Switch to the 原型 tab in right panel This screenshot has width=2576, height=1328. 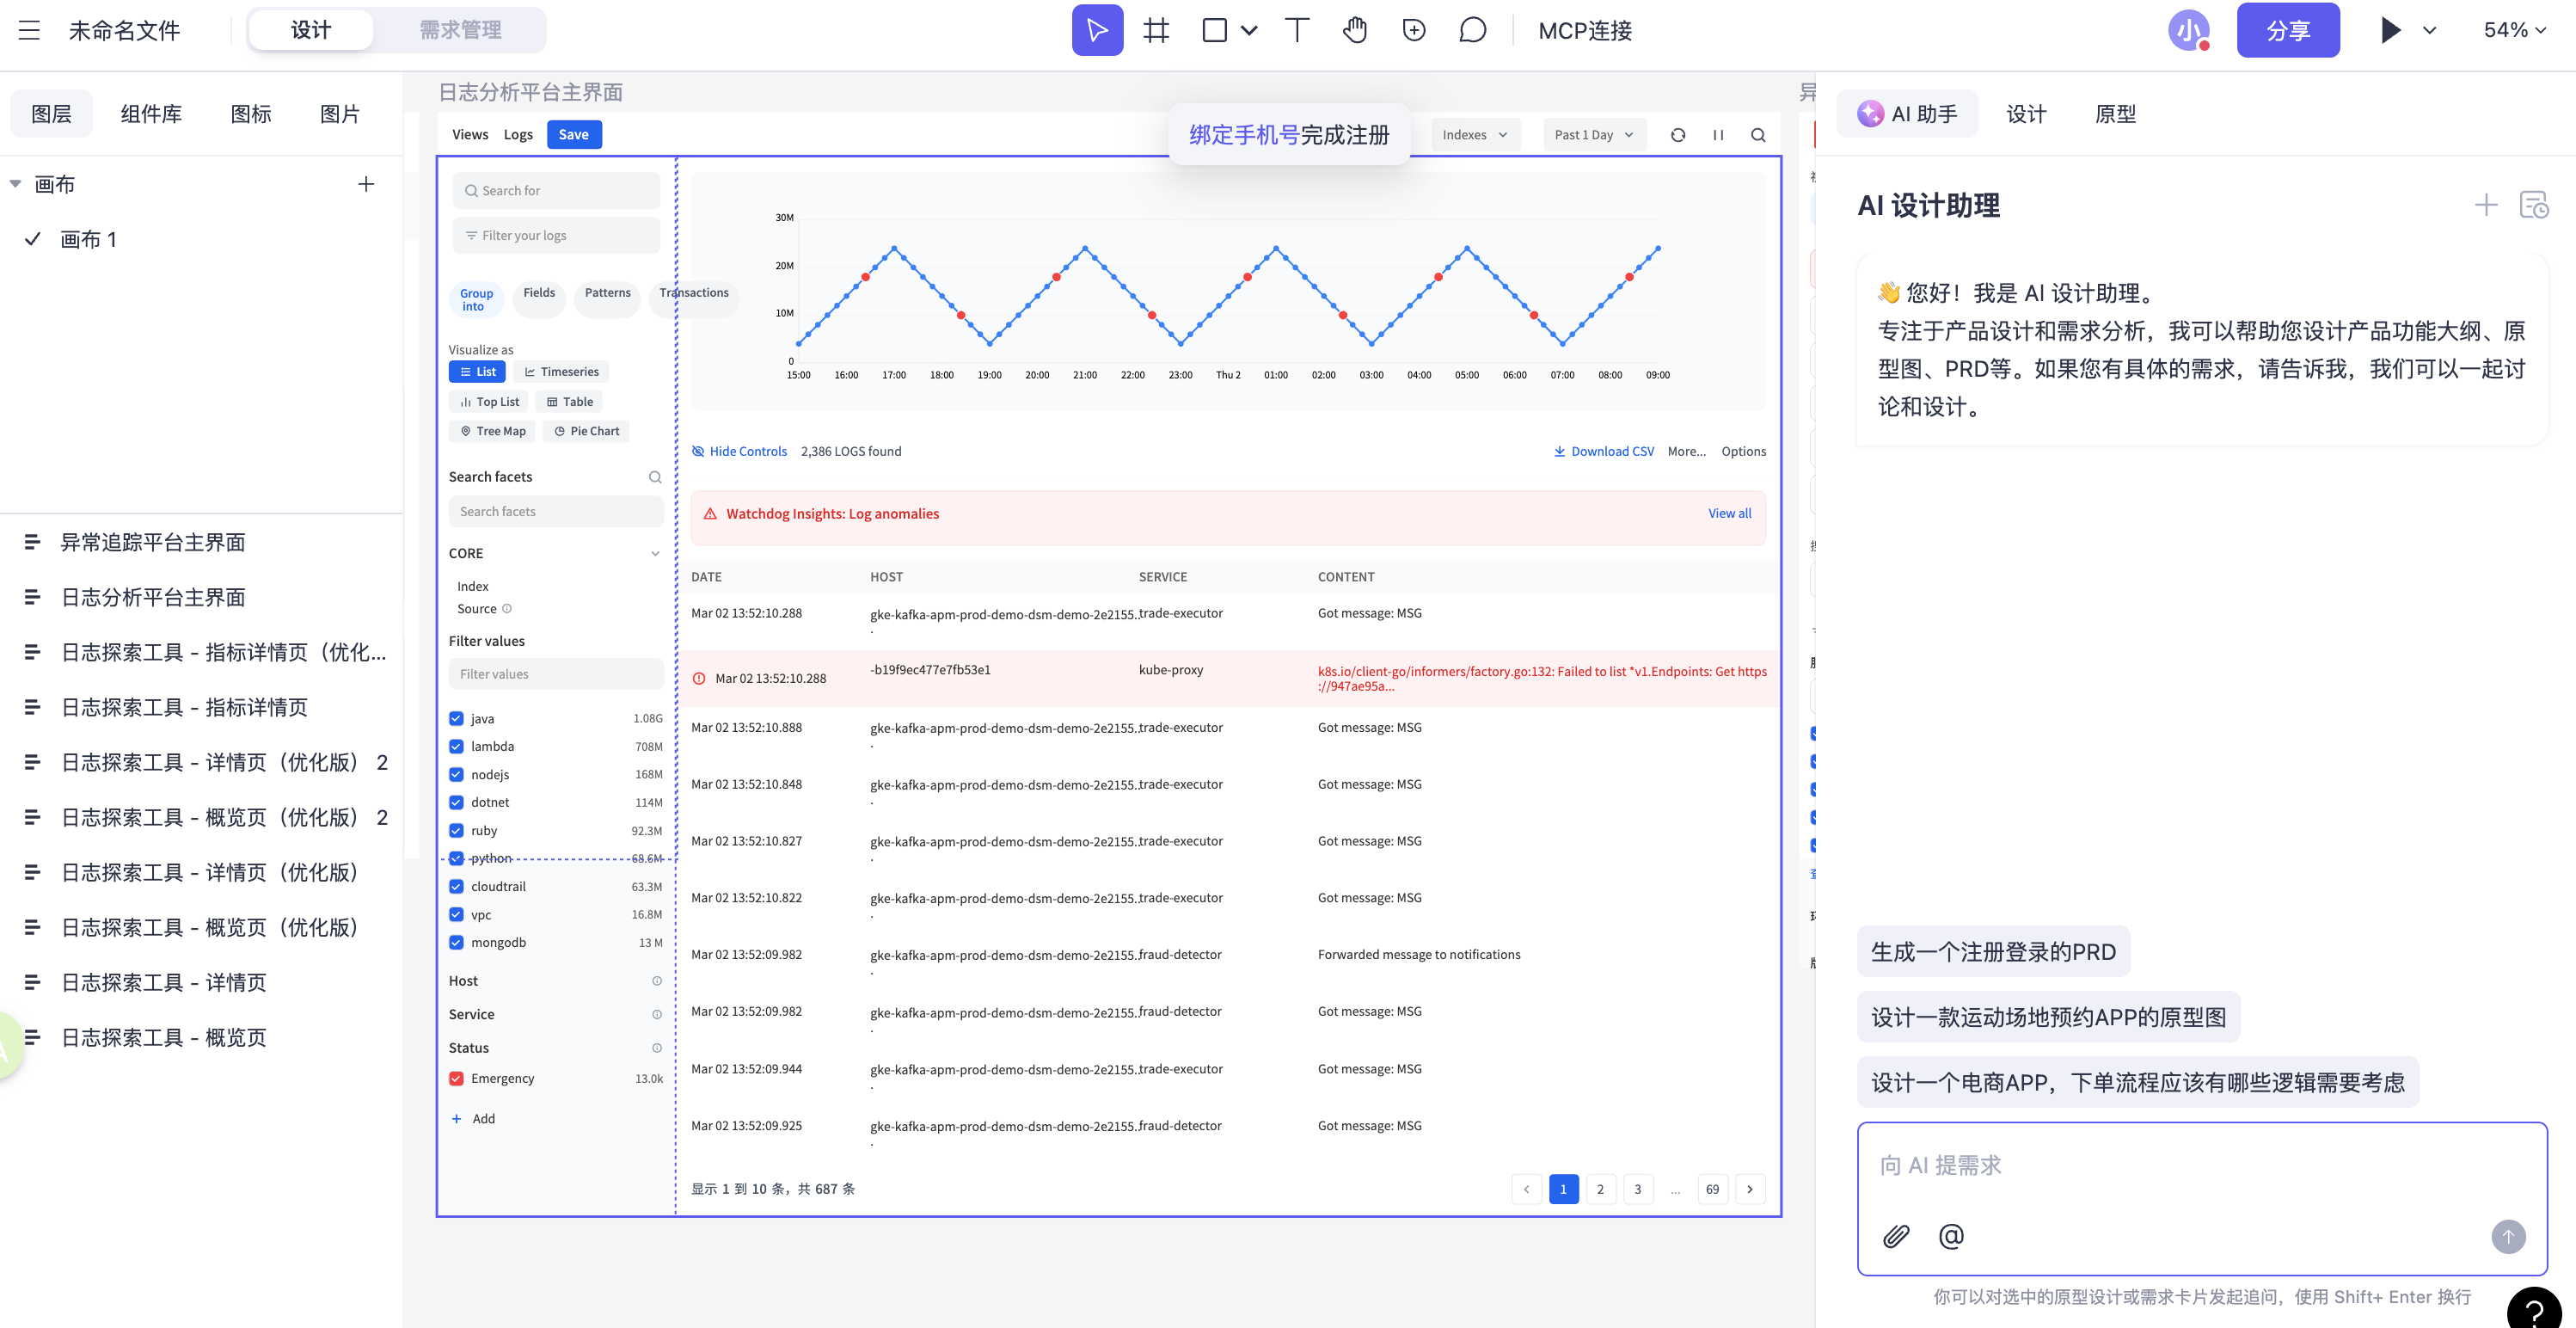coord(2115,113)
